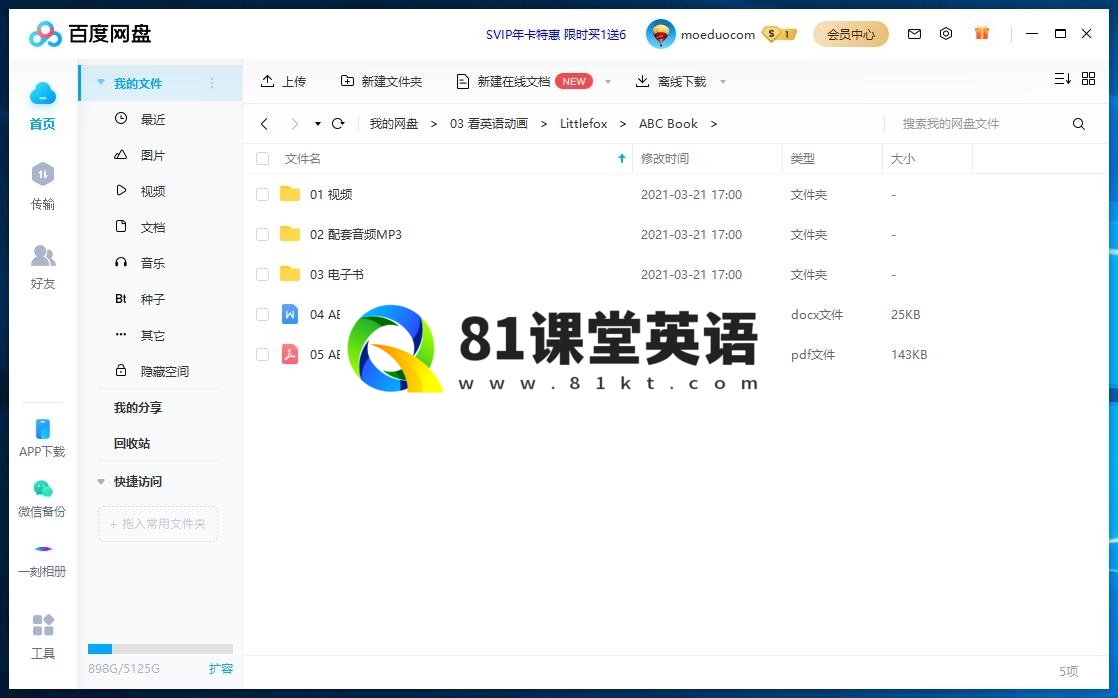This screenshot has width=1118, height=698.
Task: Click 我的网盘 in the breadcrumb path
Action: click(x=394, y=124)
